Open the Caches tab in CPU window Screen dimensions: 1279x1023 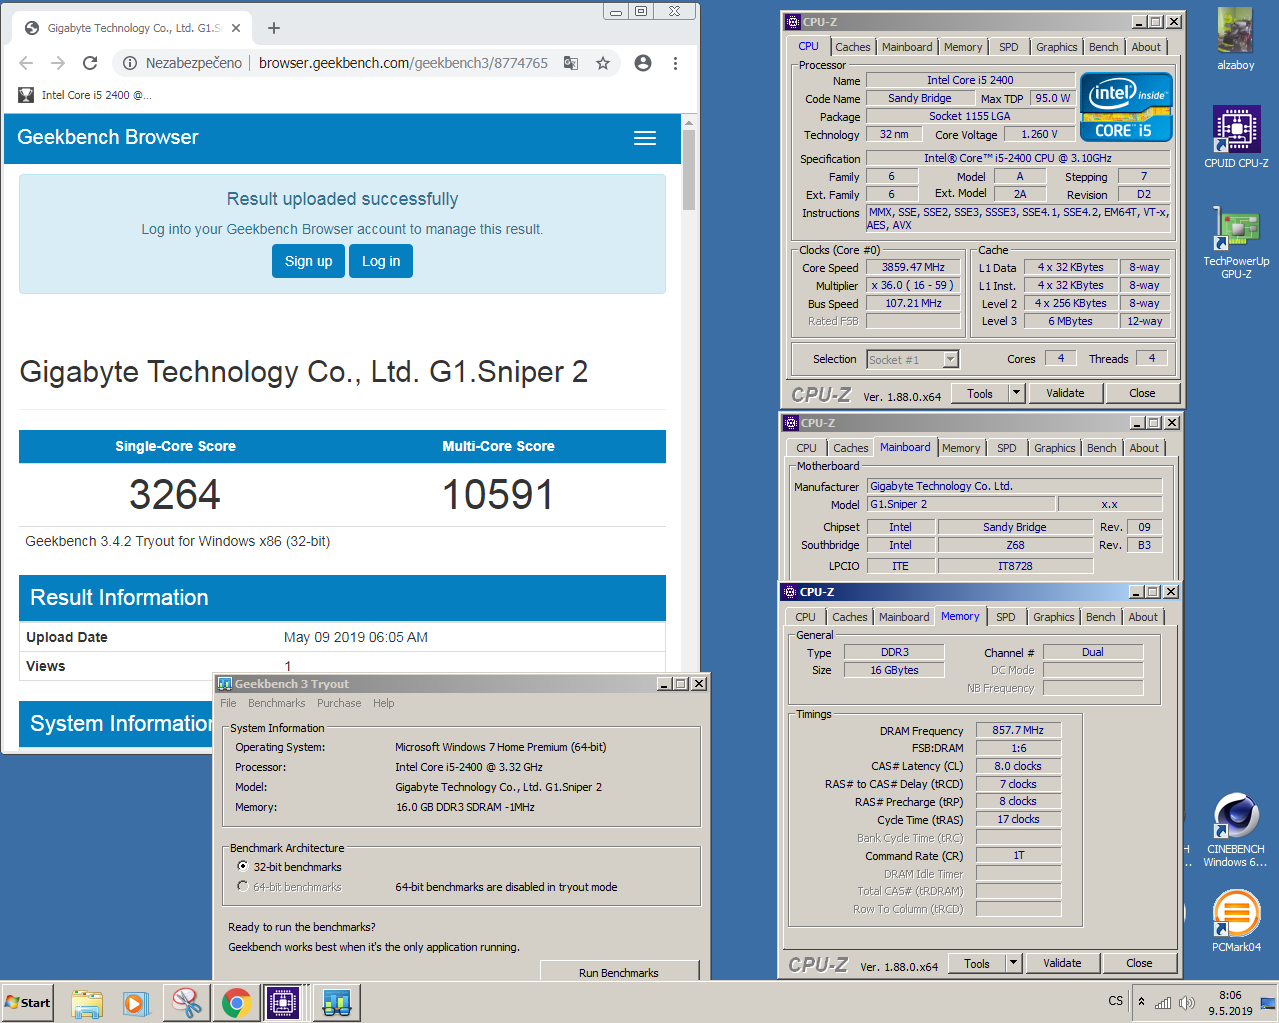click(x=852, y=47)
